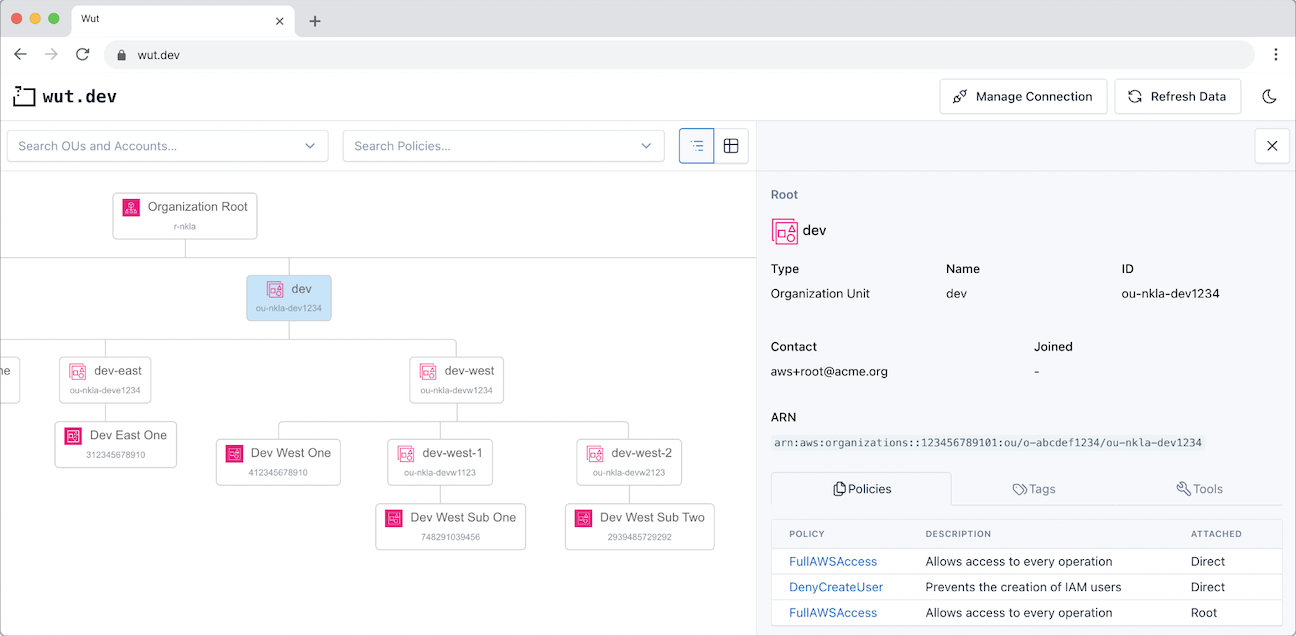Open the DenyCreateUser policy link
The height and width of the screenshot is (636, 1296).
click(x=835, y=587)
